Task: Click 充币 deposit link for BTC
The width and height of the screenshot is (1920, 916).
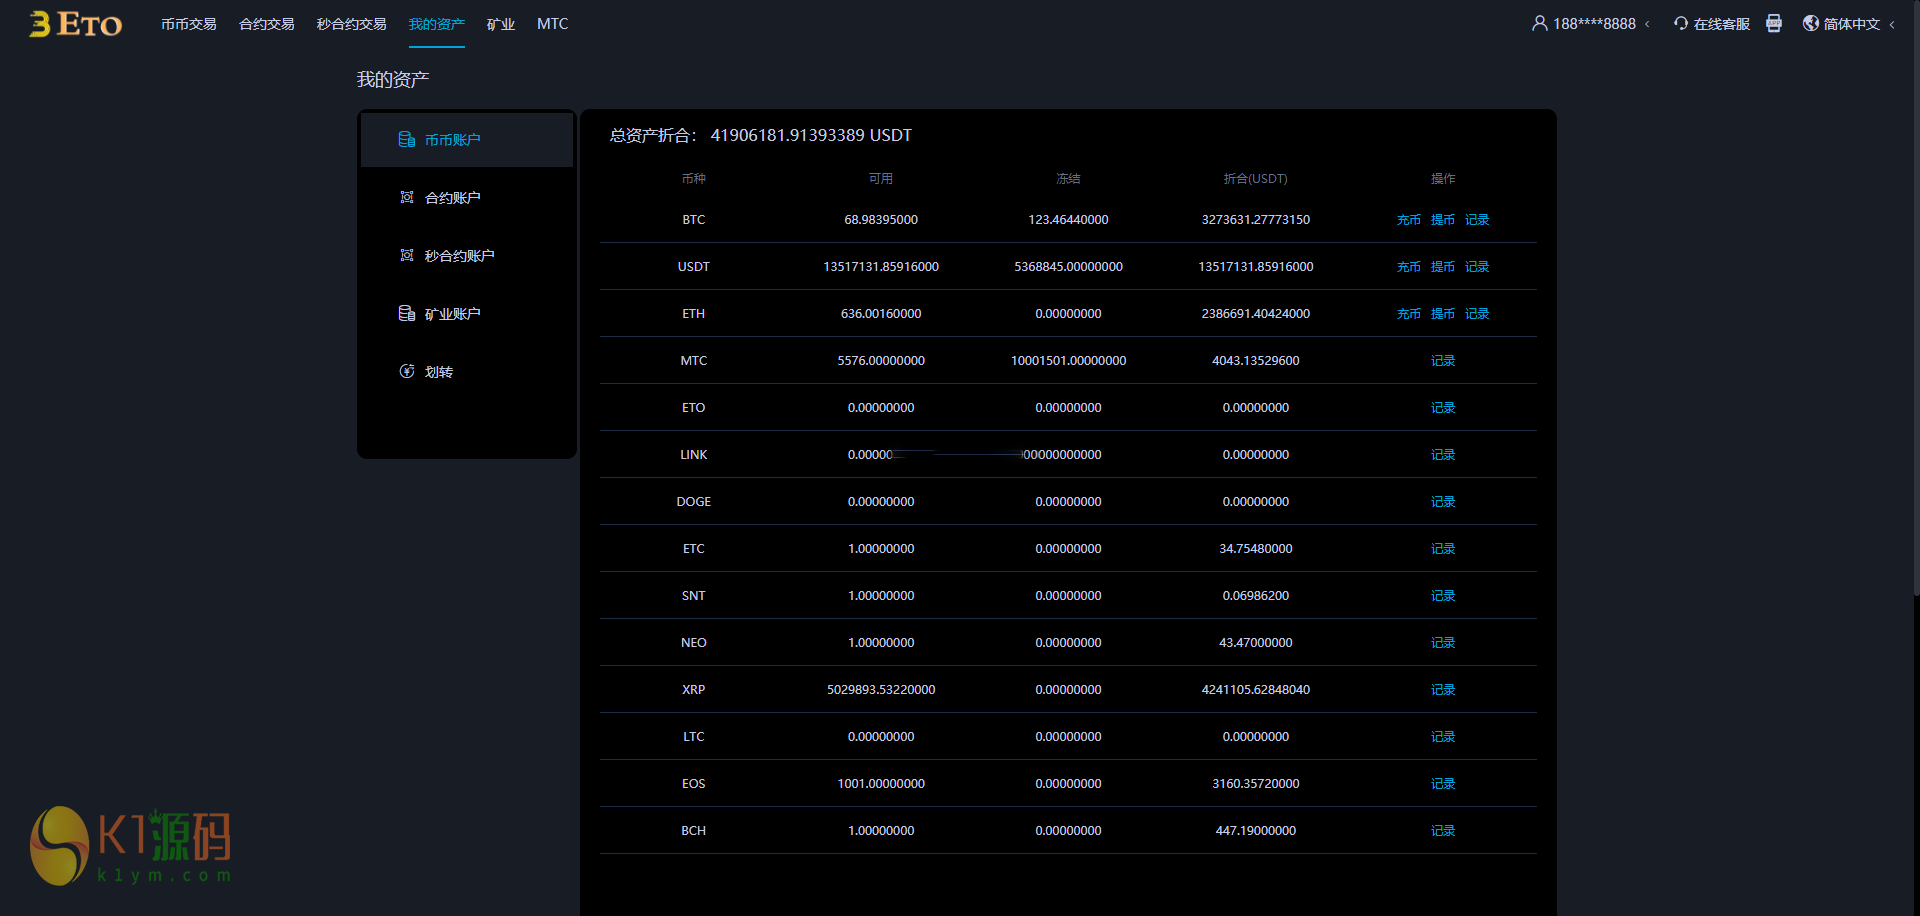Action: click(1408, 220)
